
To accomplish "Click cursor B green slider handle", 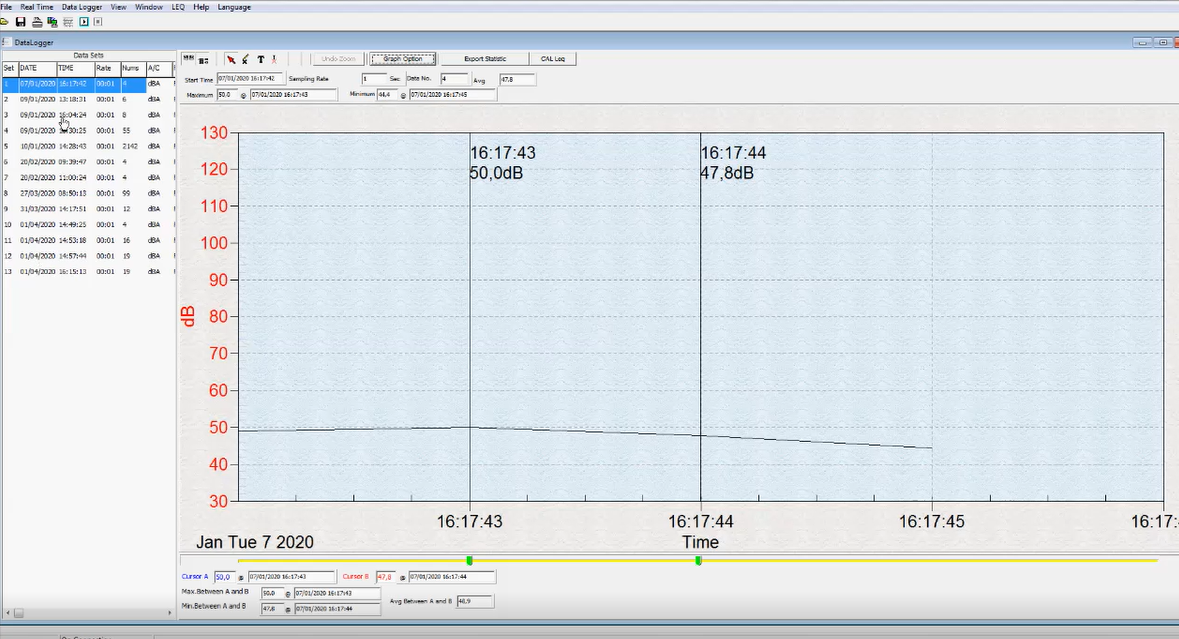I will coord(698,560).
